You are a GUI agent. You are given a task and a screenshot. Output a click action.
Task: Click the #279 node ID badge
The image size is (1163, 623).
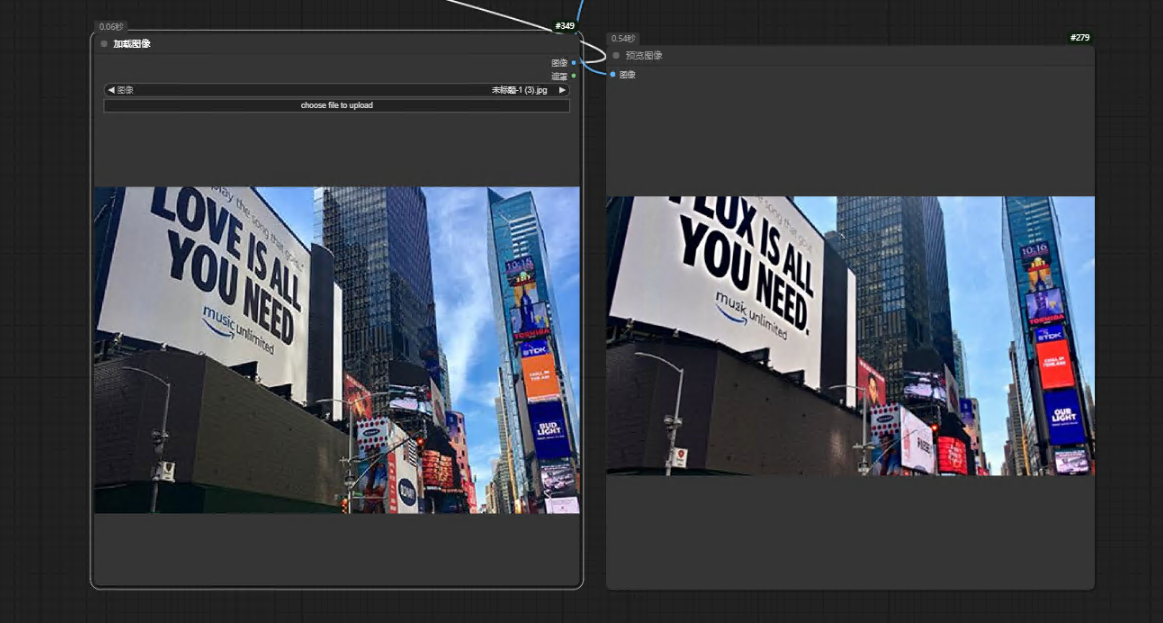tap(1079, 38)
